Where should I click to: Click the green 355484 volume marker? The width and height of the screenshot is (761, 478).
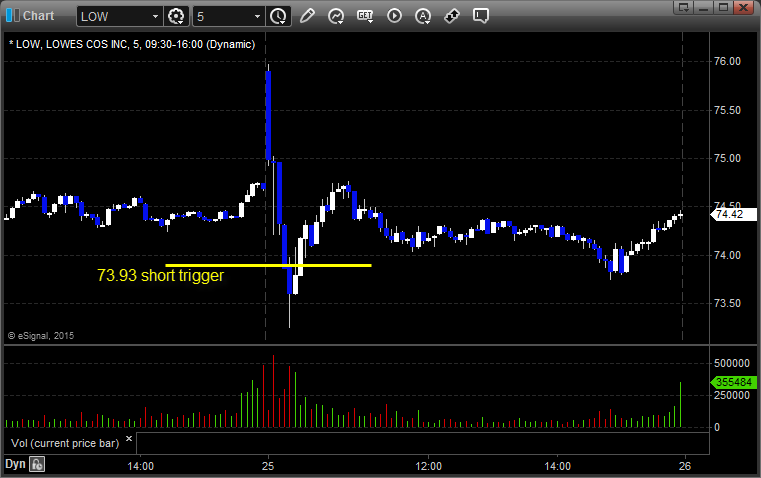(733, 382)
